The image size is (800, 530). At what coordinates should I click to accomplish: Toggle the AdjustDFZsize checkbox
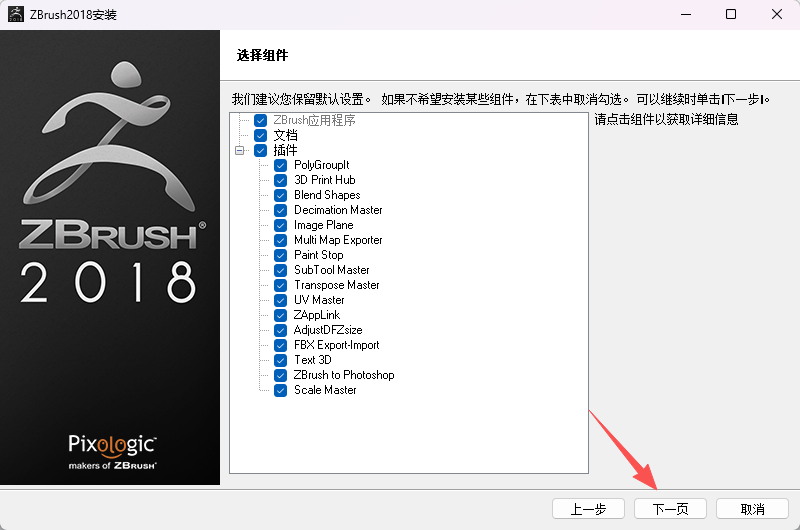[x=281, y=331]
